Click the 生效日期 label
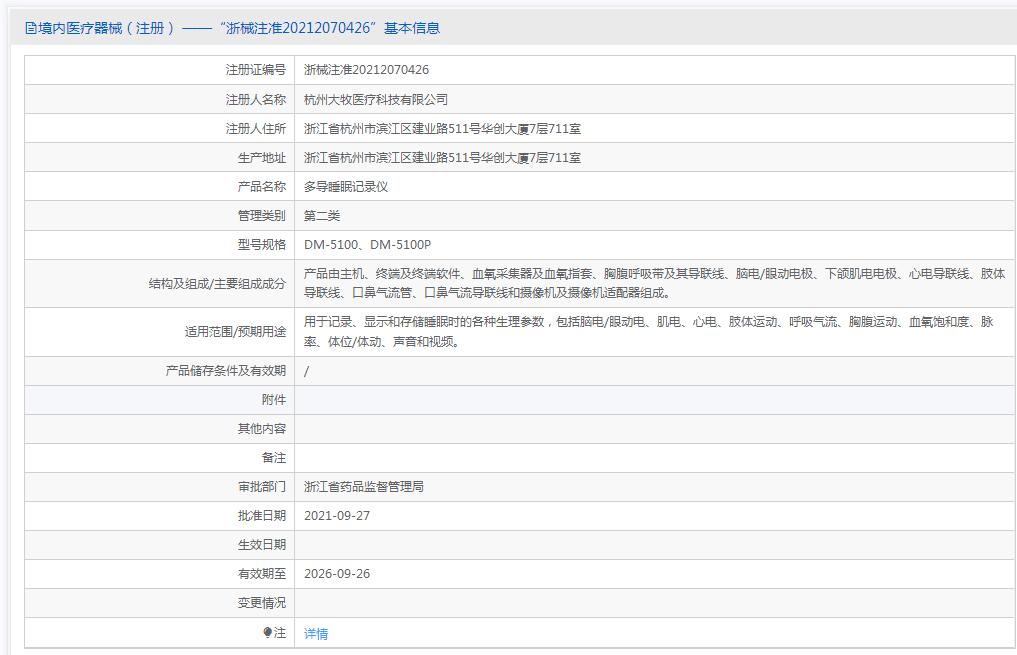Image resolution: width=1017 pixels, height=655 pixels. [261, 545]
